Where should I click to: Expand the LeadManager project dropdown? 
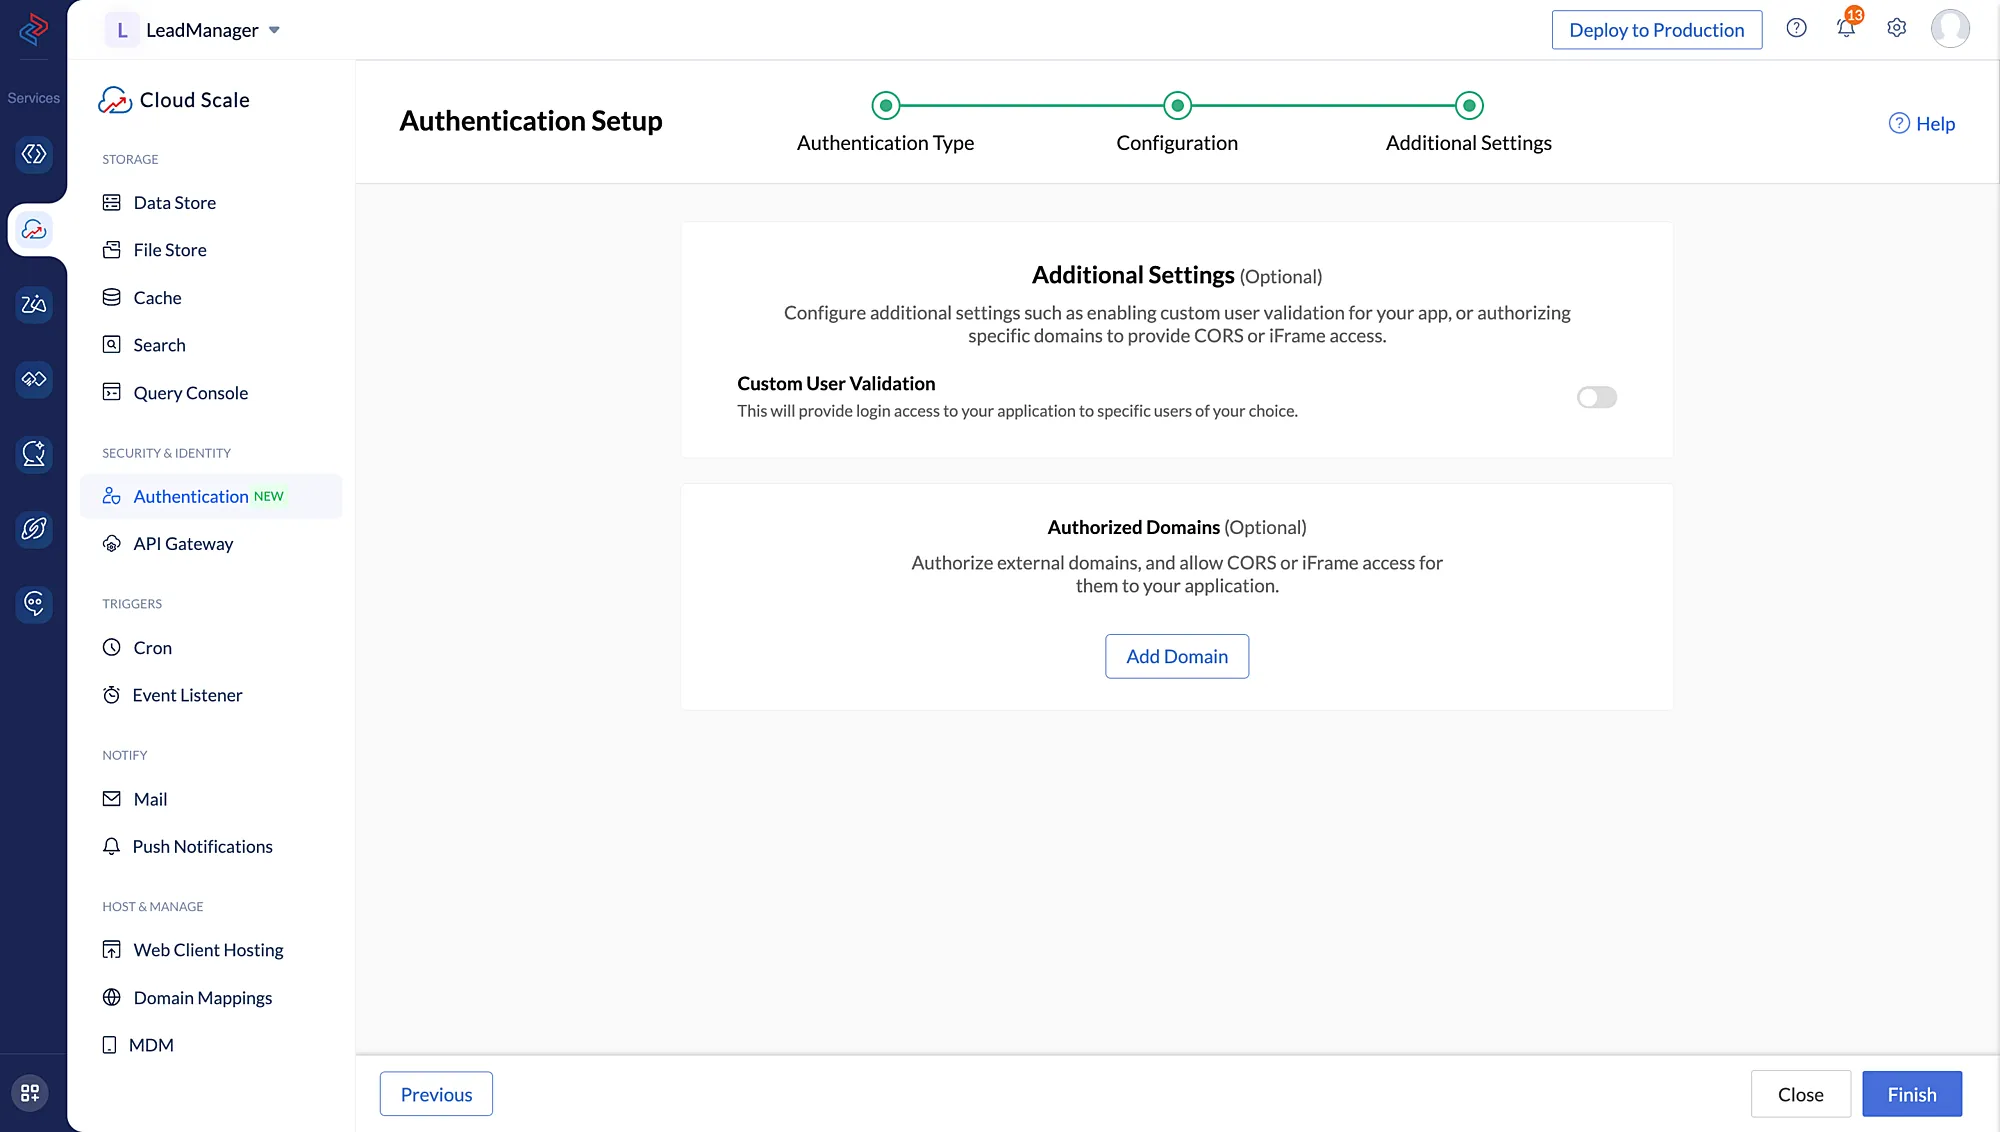click(x=274, y=30)
